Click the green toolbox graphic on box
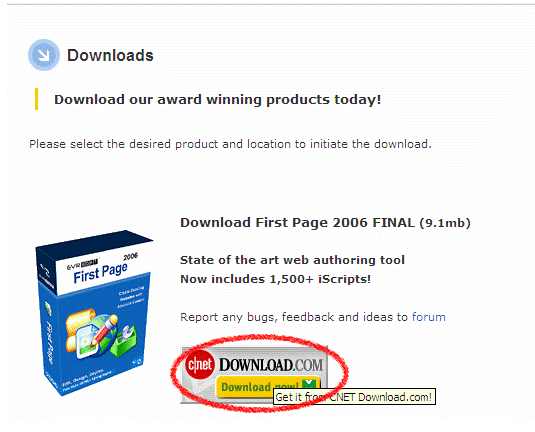 coord(126,340)
